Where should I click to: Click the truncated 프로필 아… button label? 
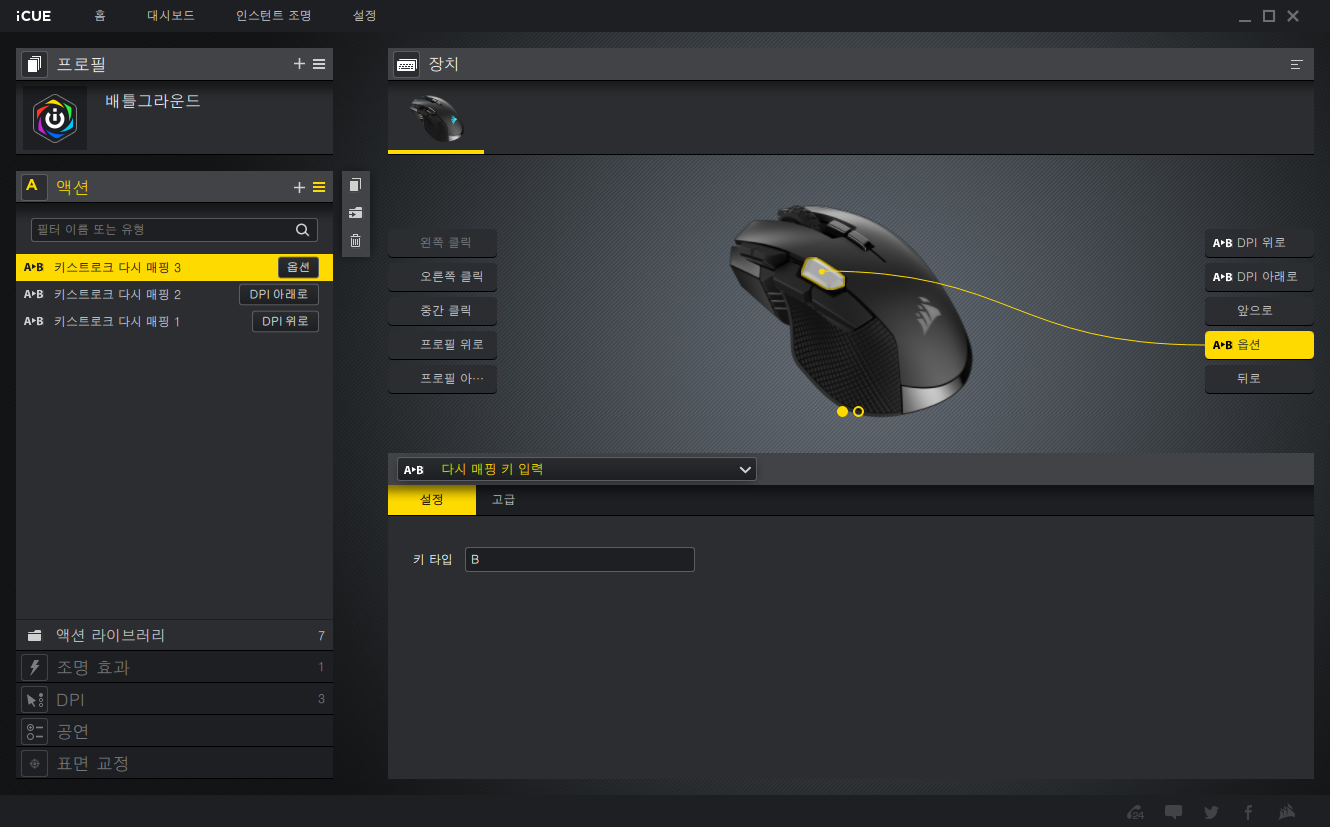(x=442, y=379)
